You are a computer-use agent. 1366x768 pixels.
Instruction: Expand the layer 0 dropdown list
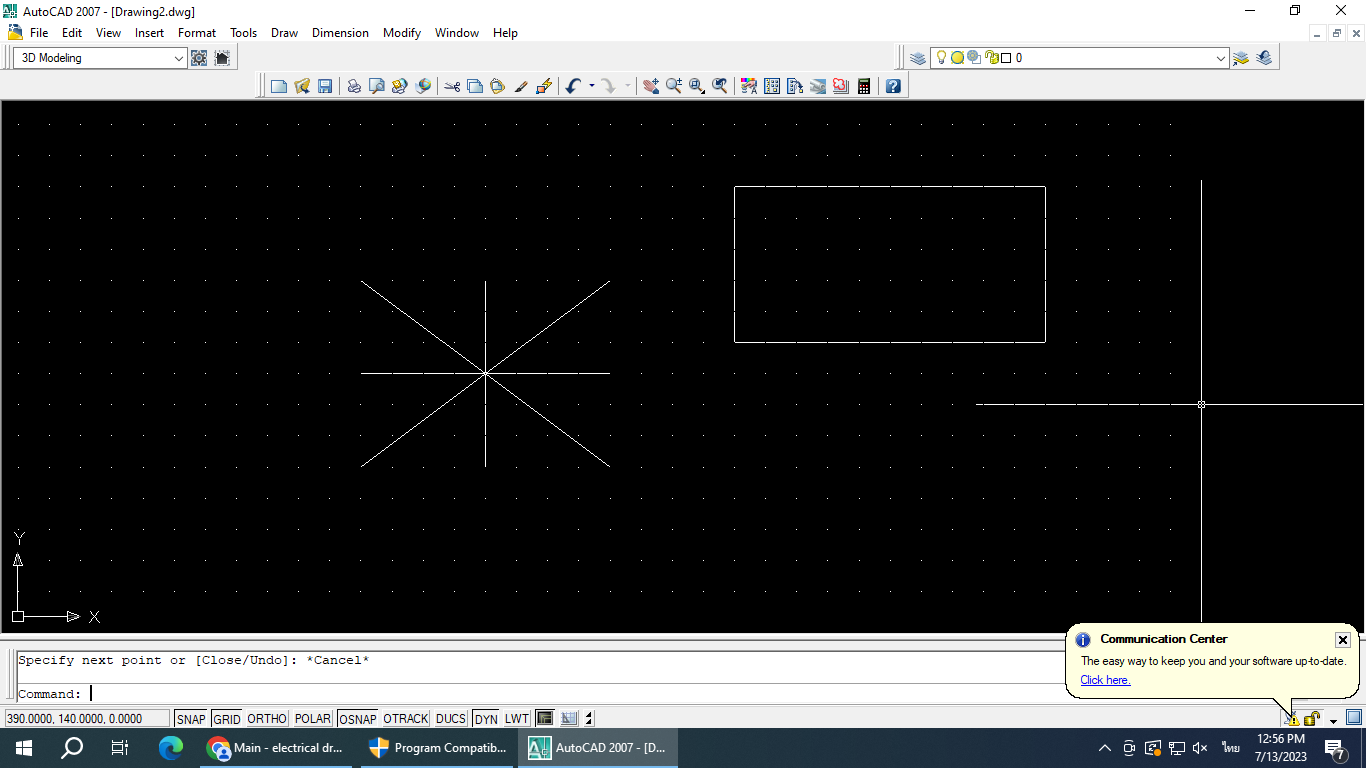tap(1221, 58)
